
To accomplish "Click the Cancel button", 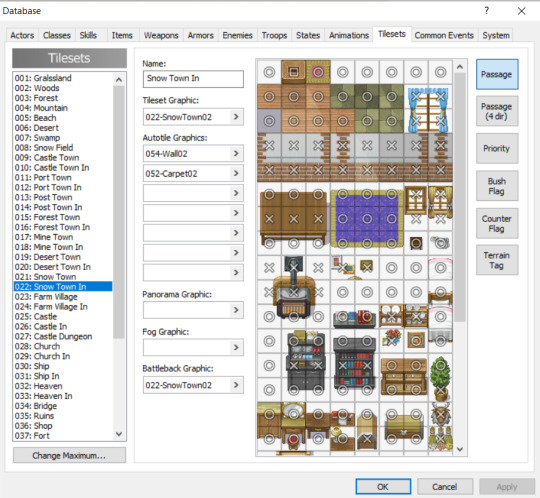I will point(445,487).
